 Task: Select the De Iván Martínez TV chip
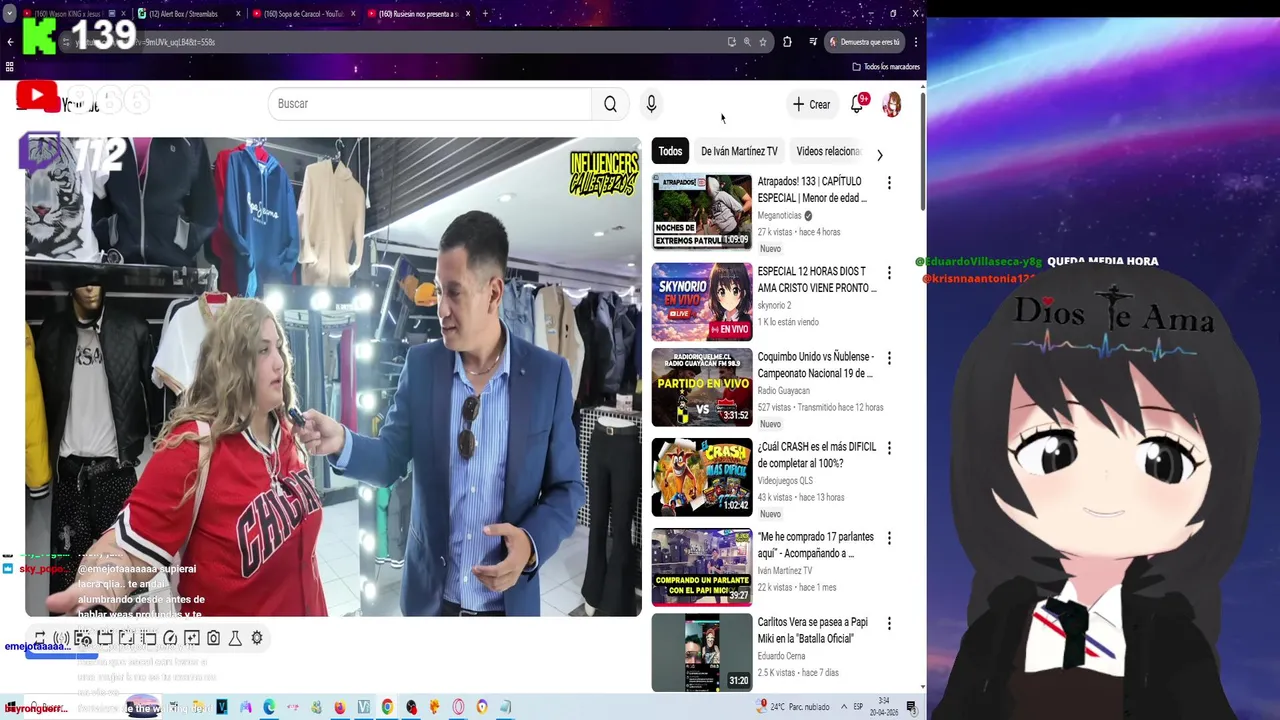(x=739, y=151)
